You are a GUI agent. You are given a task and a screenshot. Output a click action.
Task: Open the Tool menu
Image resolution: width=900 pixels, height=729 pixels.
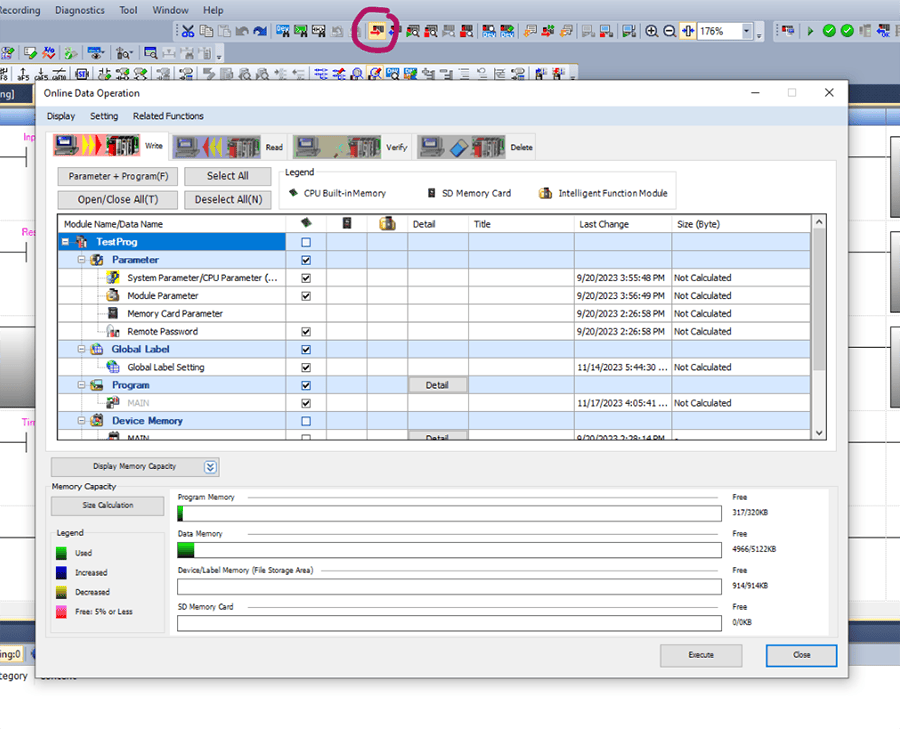point(128,10)
